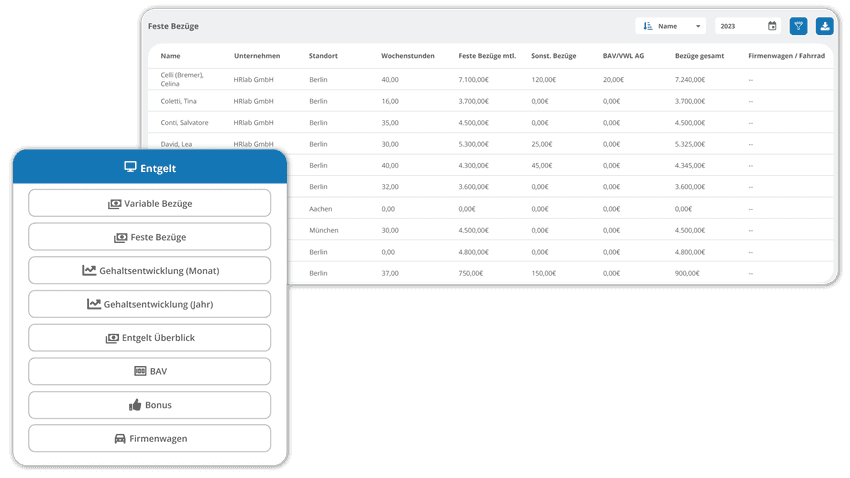Sort by the Wochenstunden column header

pos(408,56)
